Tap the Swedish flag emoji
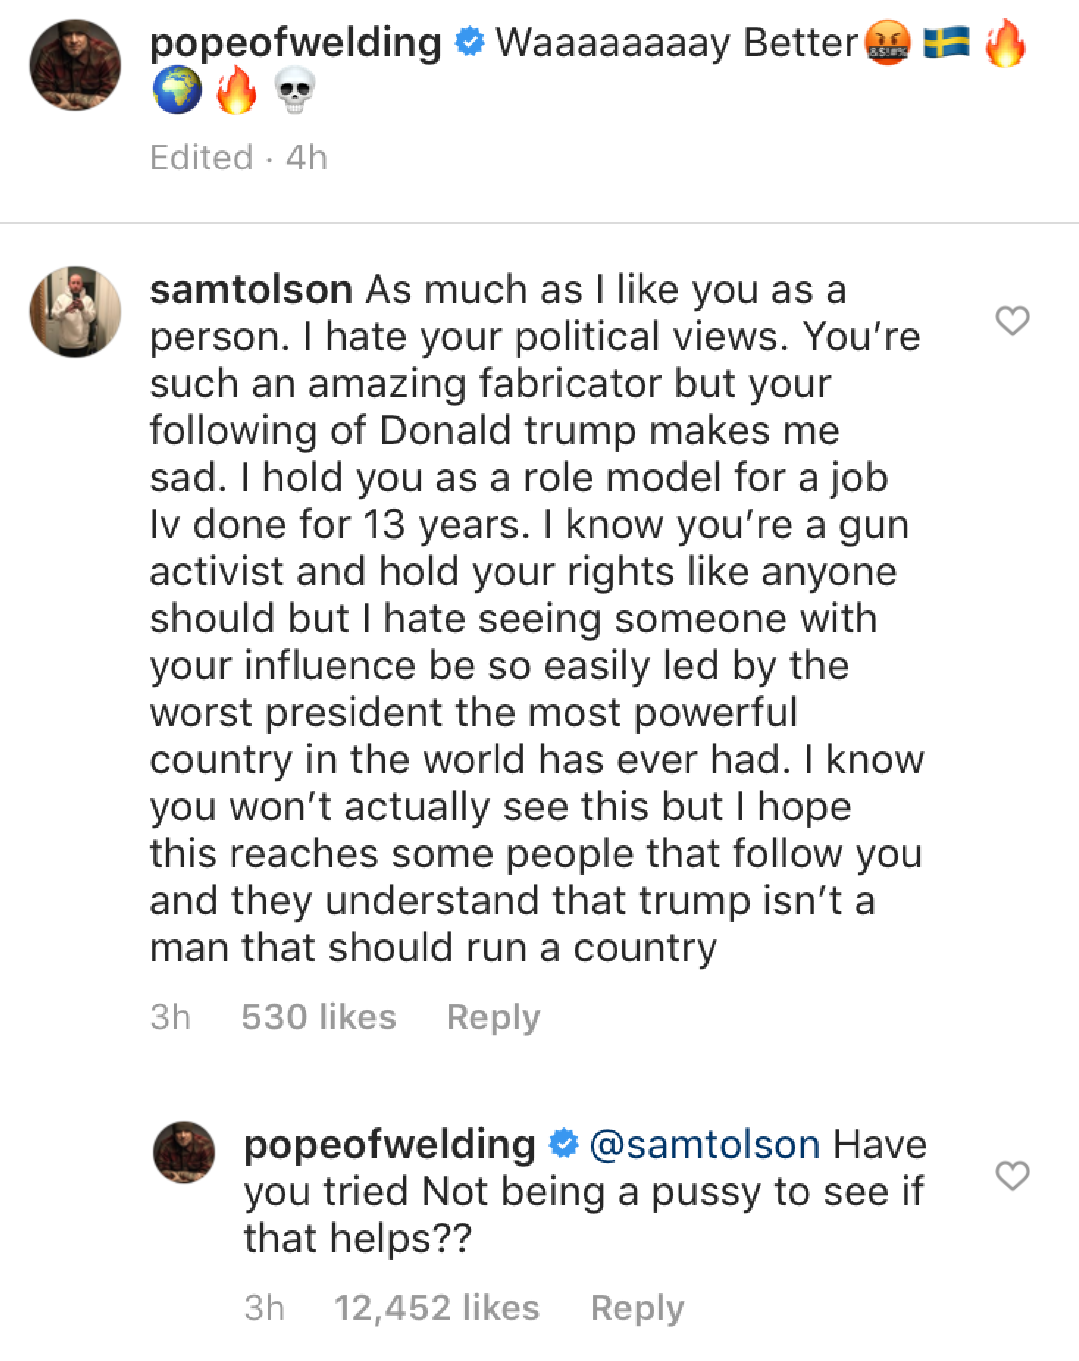 [x=946, y=43]
